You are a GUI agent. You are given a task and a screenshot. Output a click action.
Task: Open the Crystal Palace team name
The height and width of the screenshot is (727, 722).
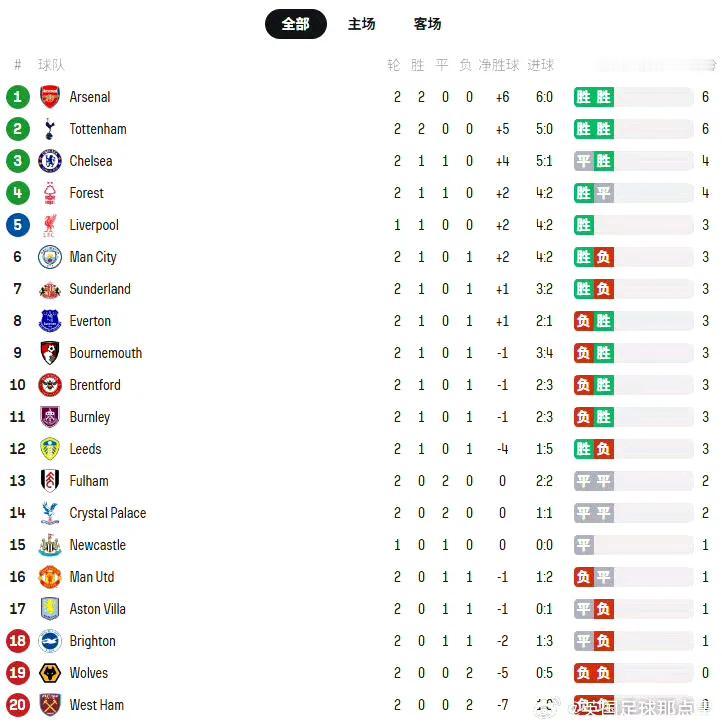click(x=108, y=513)
